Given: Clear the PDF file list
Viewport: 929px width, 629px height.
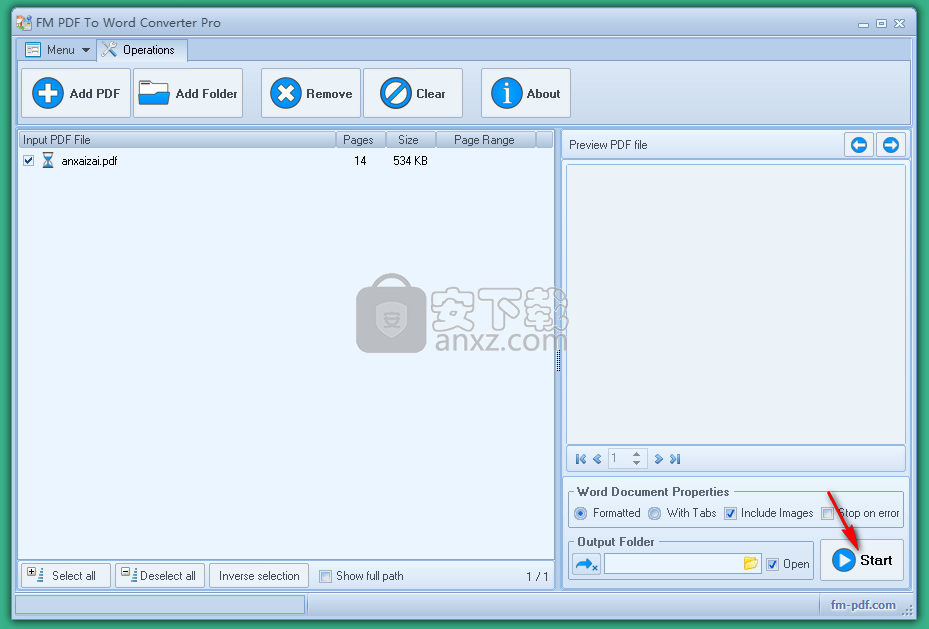Looking at the screenshot, I should pos(413,93).
